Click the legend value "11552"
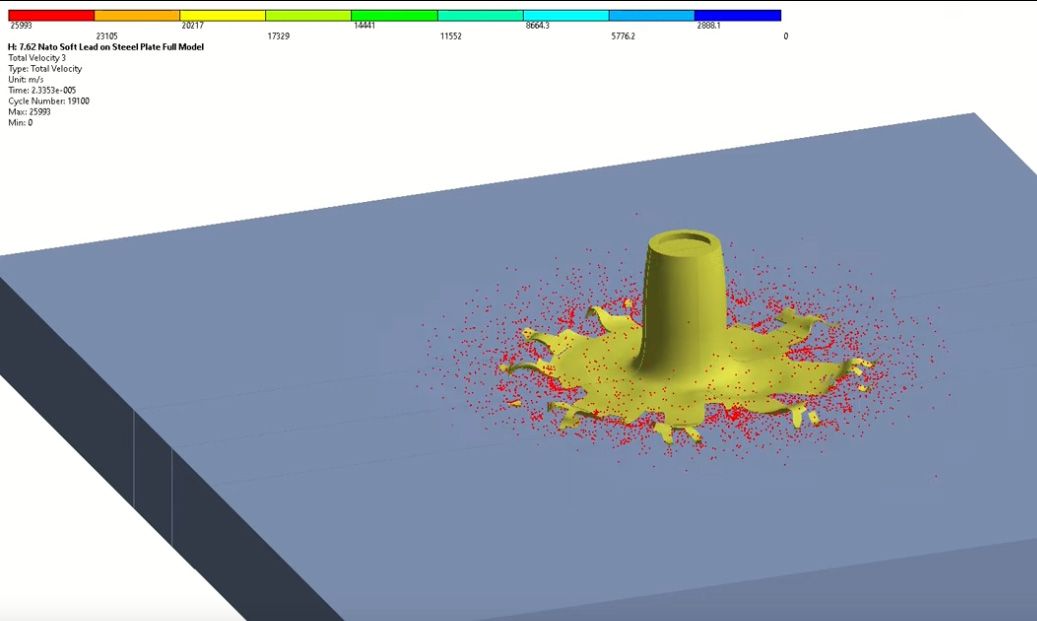The height and width of the screenshot is (621, 1037). pyautogui.click(x=450, y=36)
